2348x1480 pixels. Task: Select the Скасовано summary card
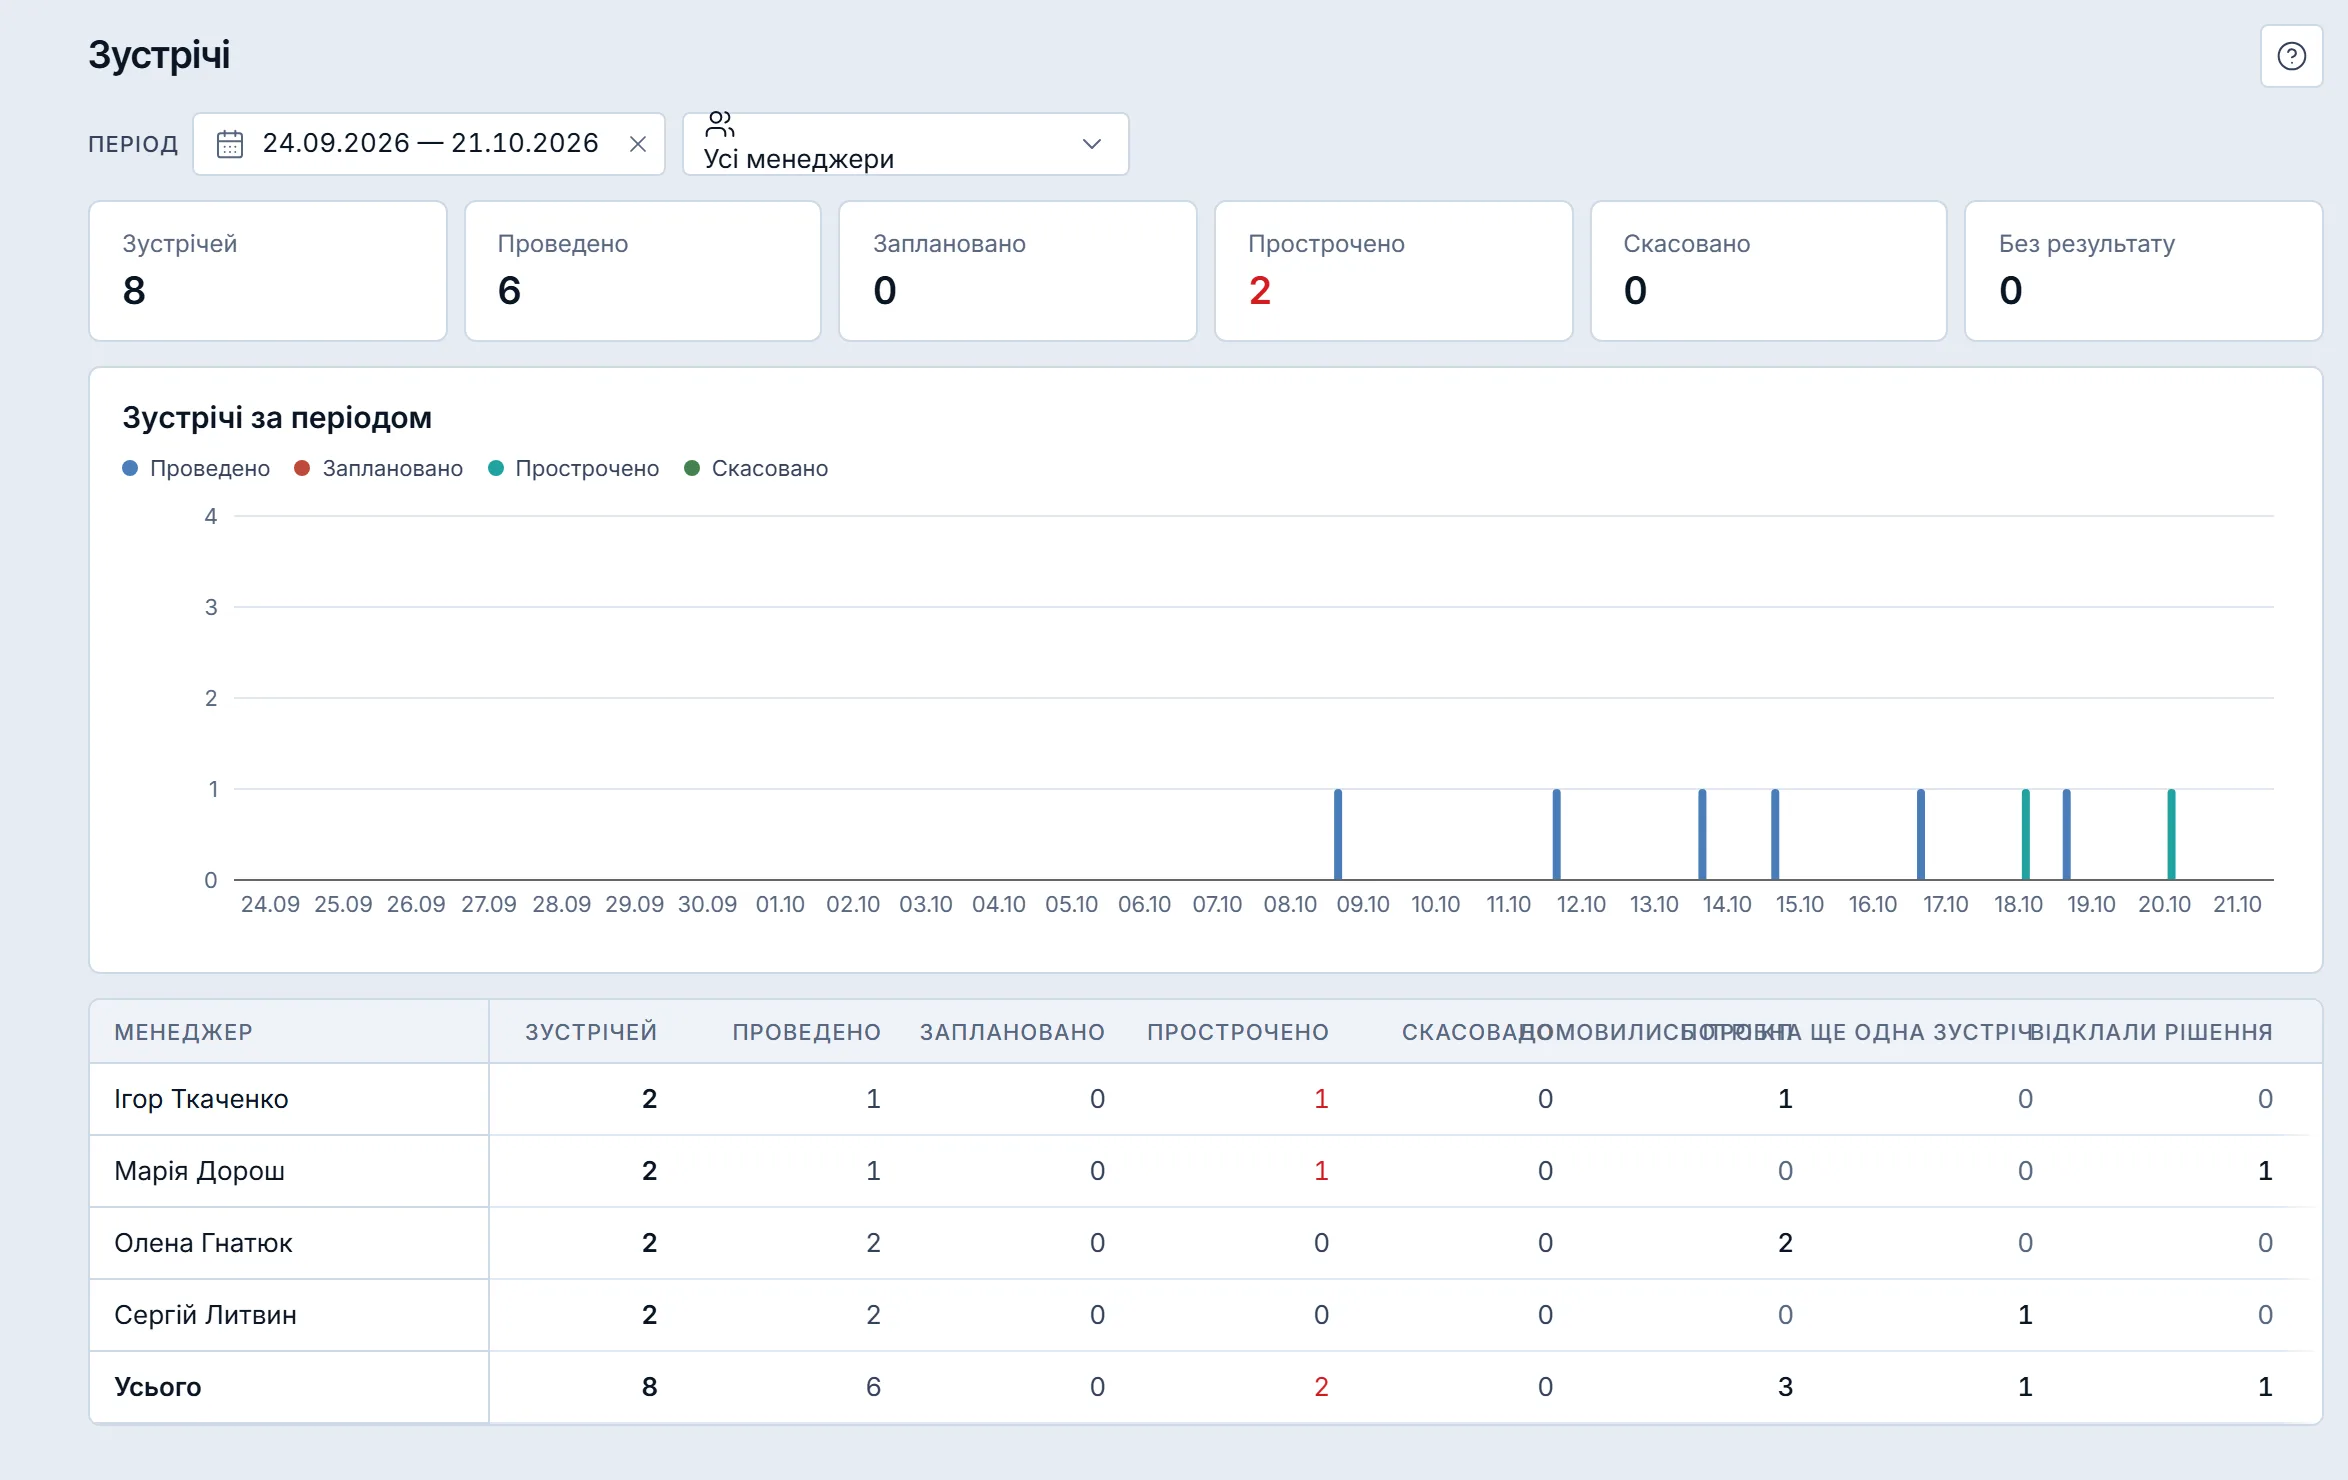[x=1769, y=271]
